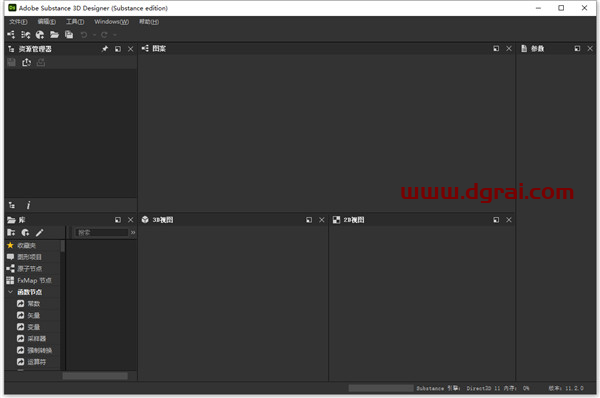Viewport: 600px width, 398px height.
Task: Expand options with the » chevron beside search
Action: coord(133,233)
